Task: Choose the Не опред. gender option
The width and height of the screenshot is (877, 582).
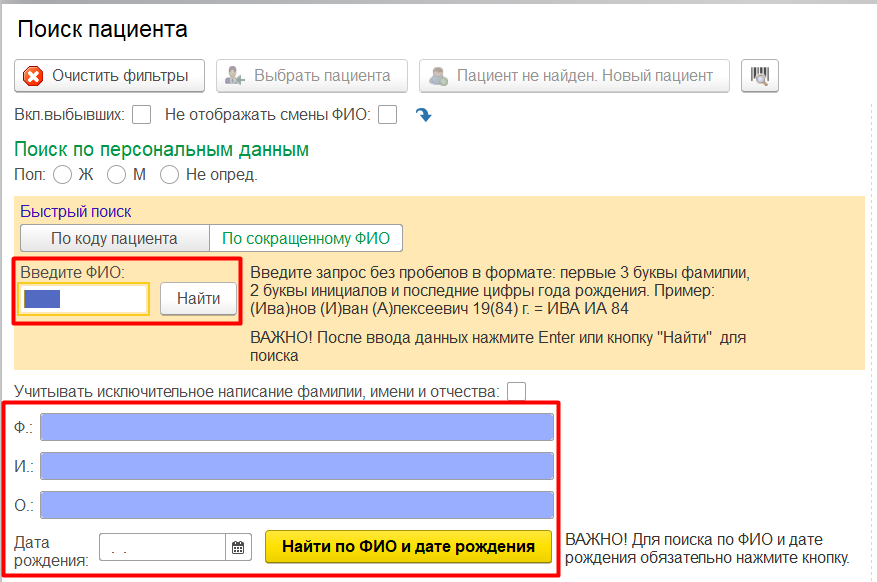Action: (170, 175)
